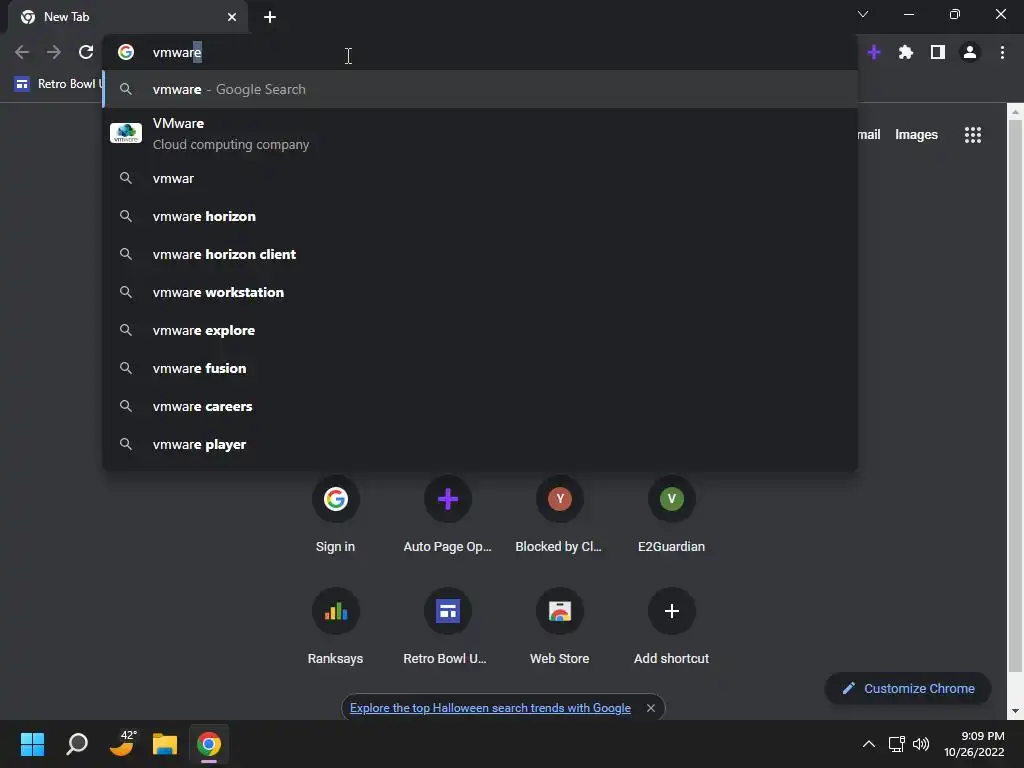1024x768 pixels.
Task: Open the Google apps grid icon
Action: point(973,135)
